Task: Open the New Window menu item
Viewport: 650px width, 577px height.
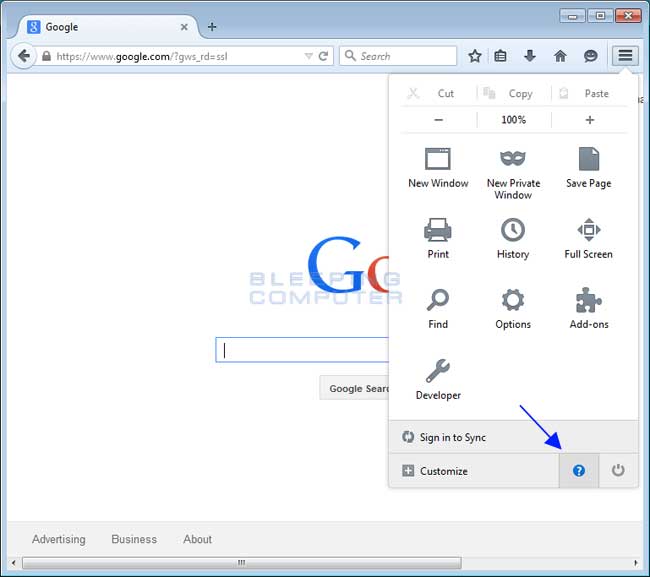Action: (438, 167)
